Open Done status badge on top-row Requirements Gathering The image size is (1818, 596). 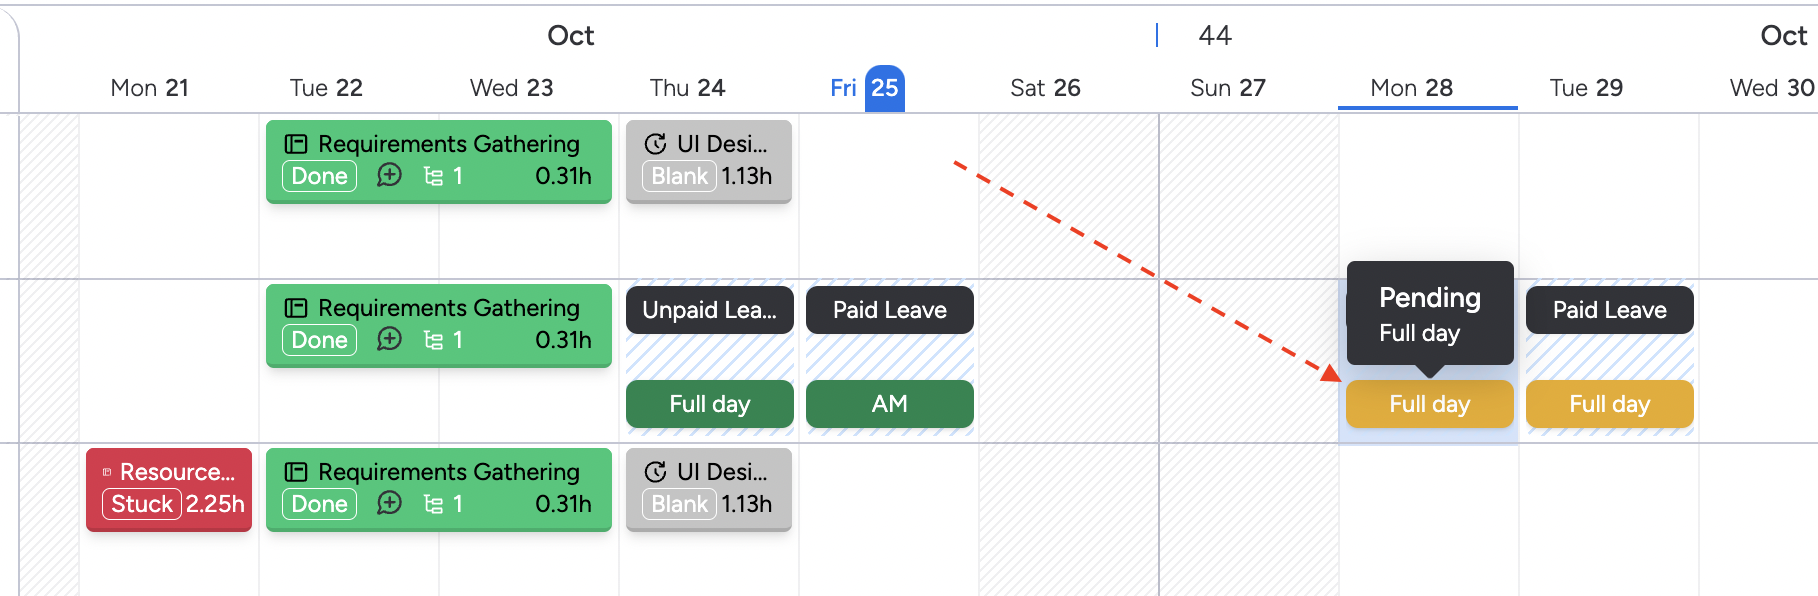pyautogui.click(x=319, y=176)
